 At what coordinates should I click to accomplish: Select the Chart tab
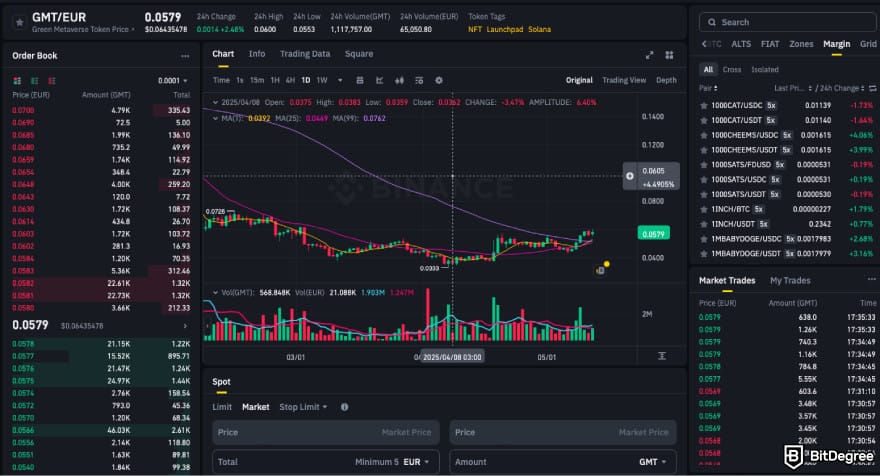coord(223,54)
